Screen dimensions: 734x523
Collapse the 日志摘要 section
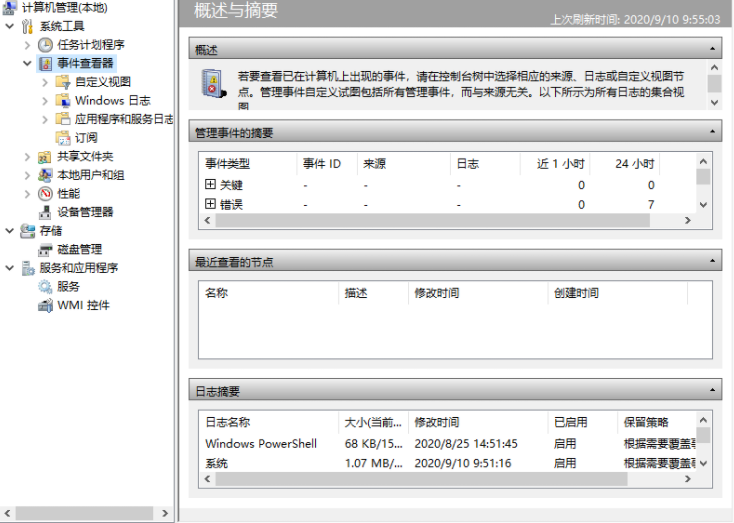click(713, 391)
